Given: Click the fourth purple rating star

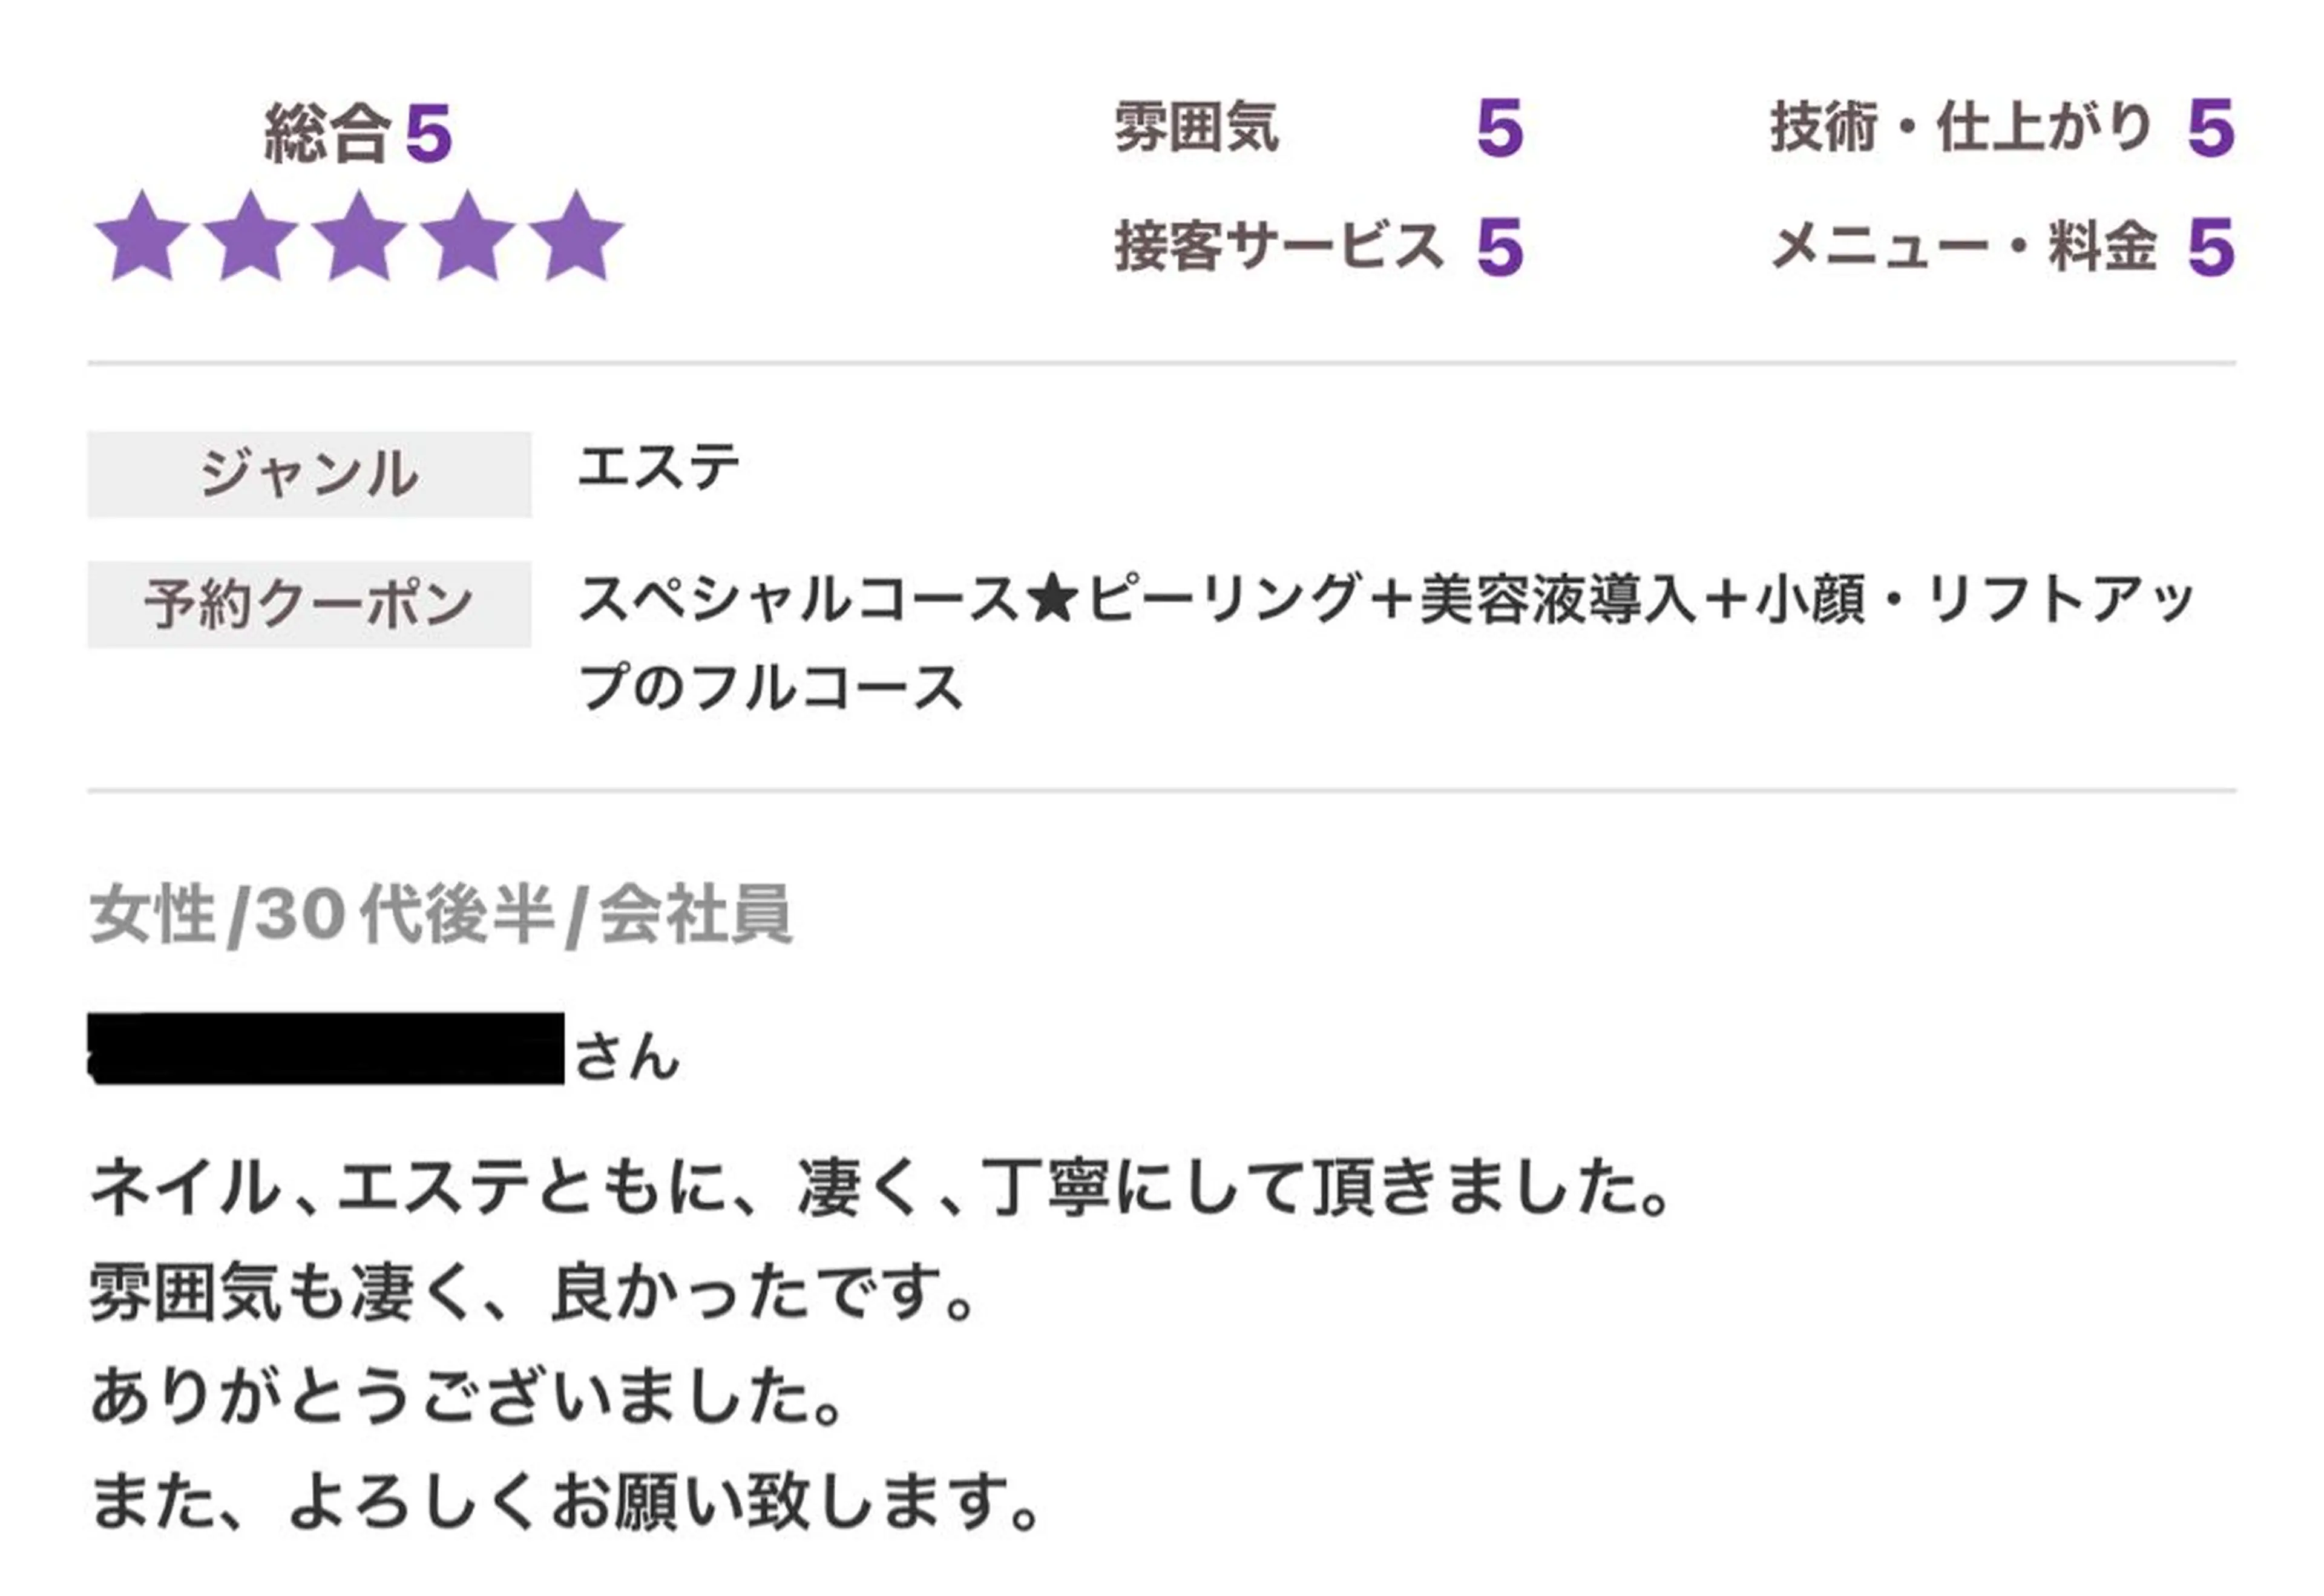Looking at the screenshot, I should [x=467, y=238].
